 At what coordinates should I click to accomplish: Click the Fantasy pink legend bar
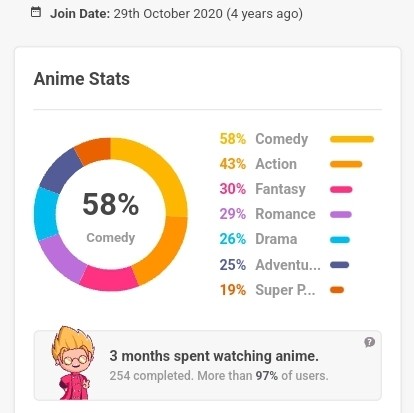pyautogui.click(x=341, y=190)
